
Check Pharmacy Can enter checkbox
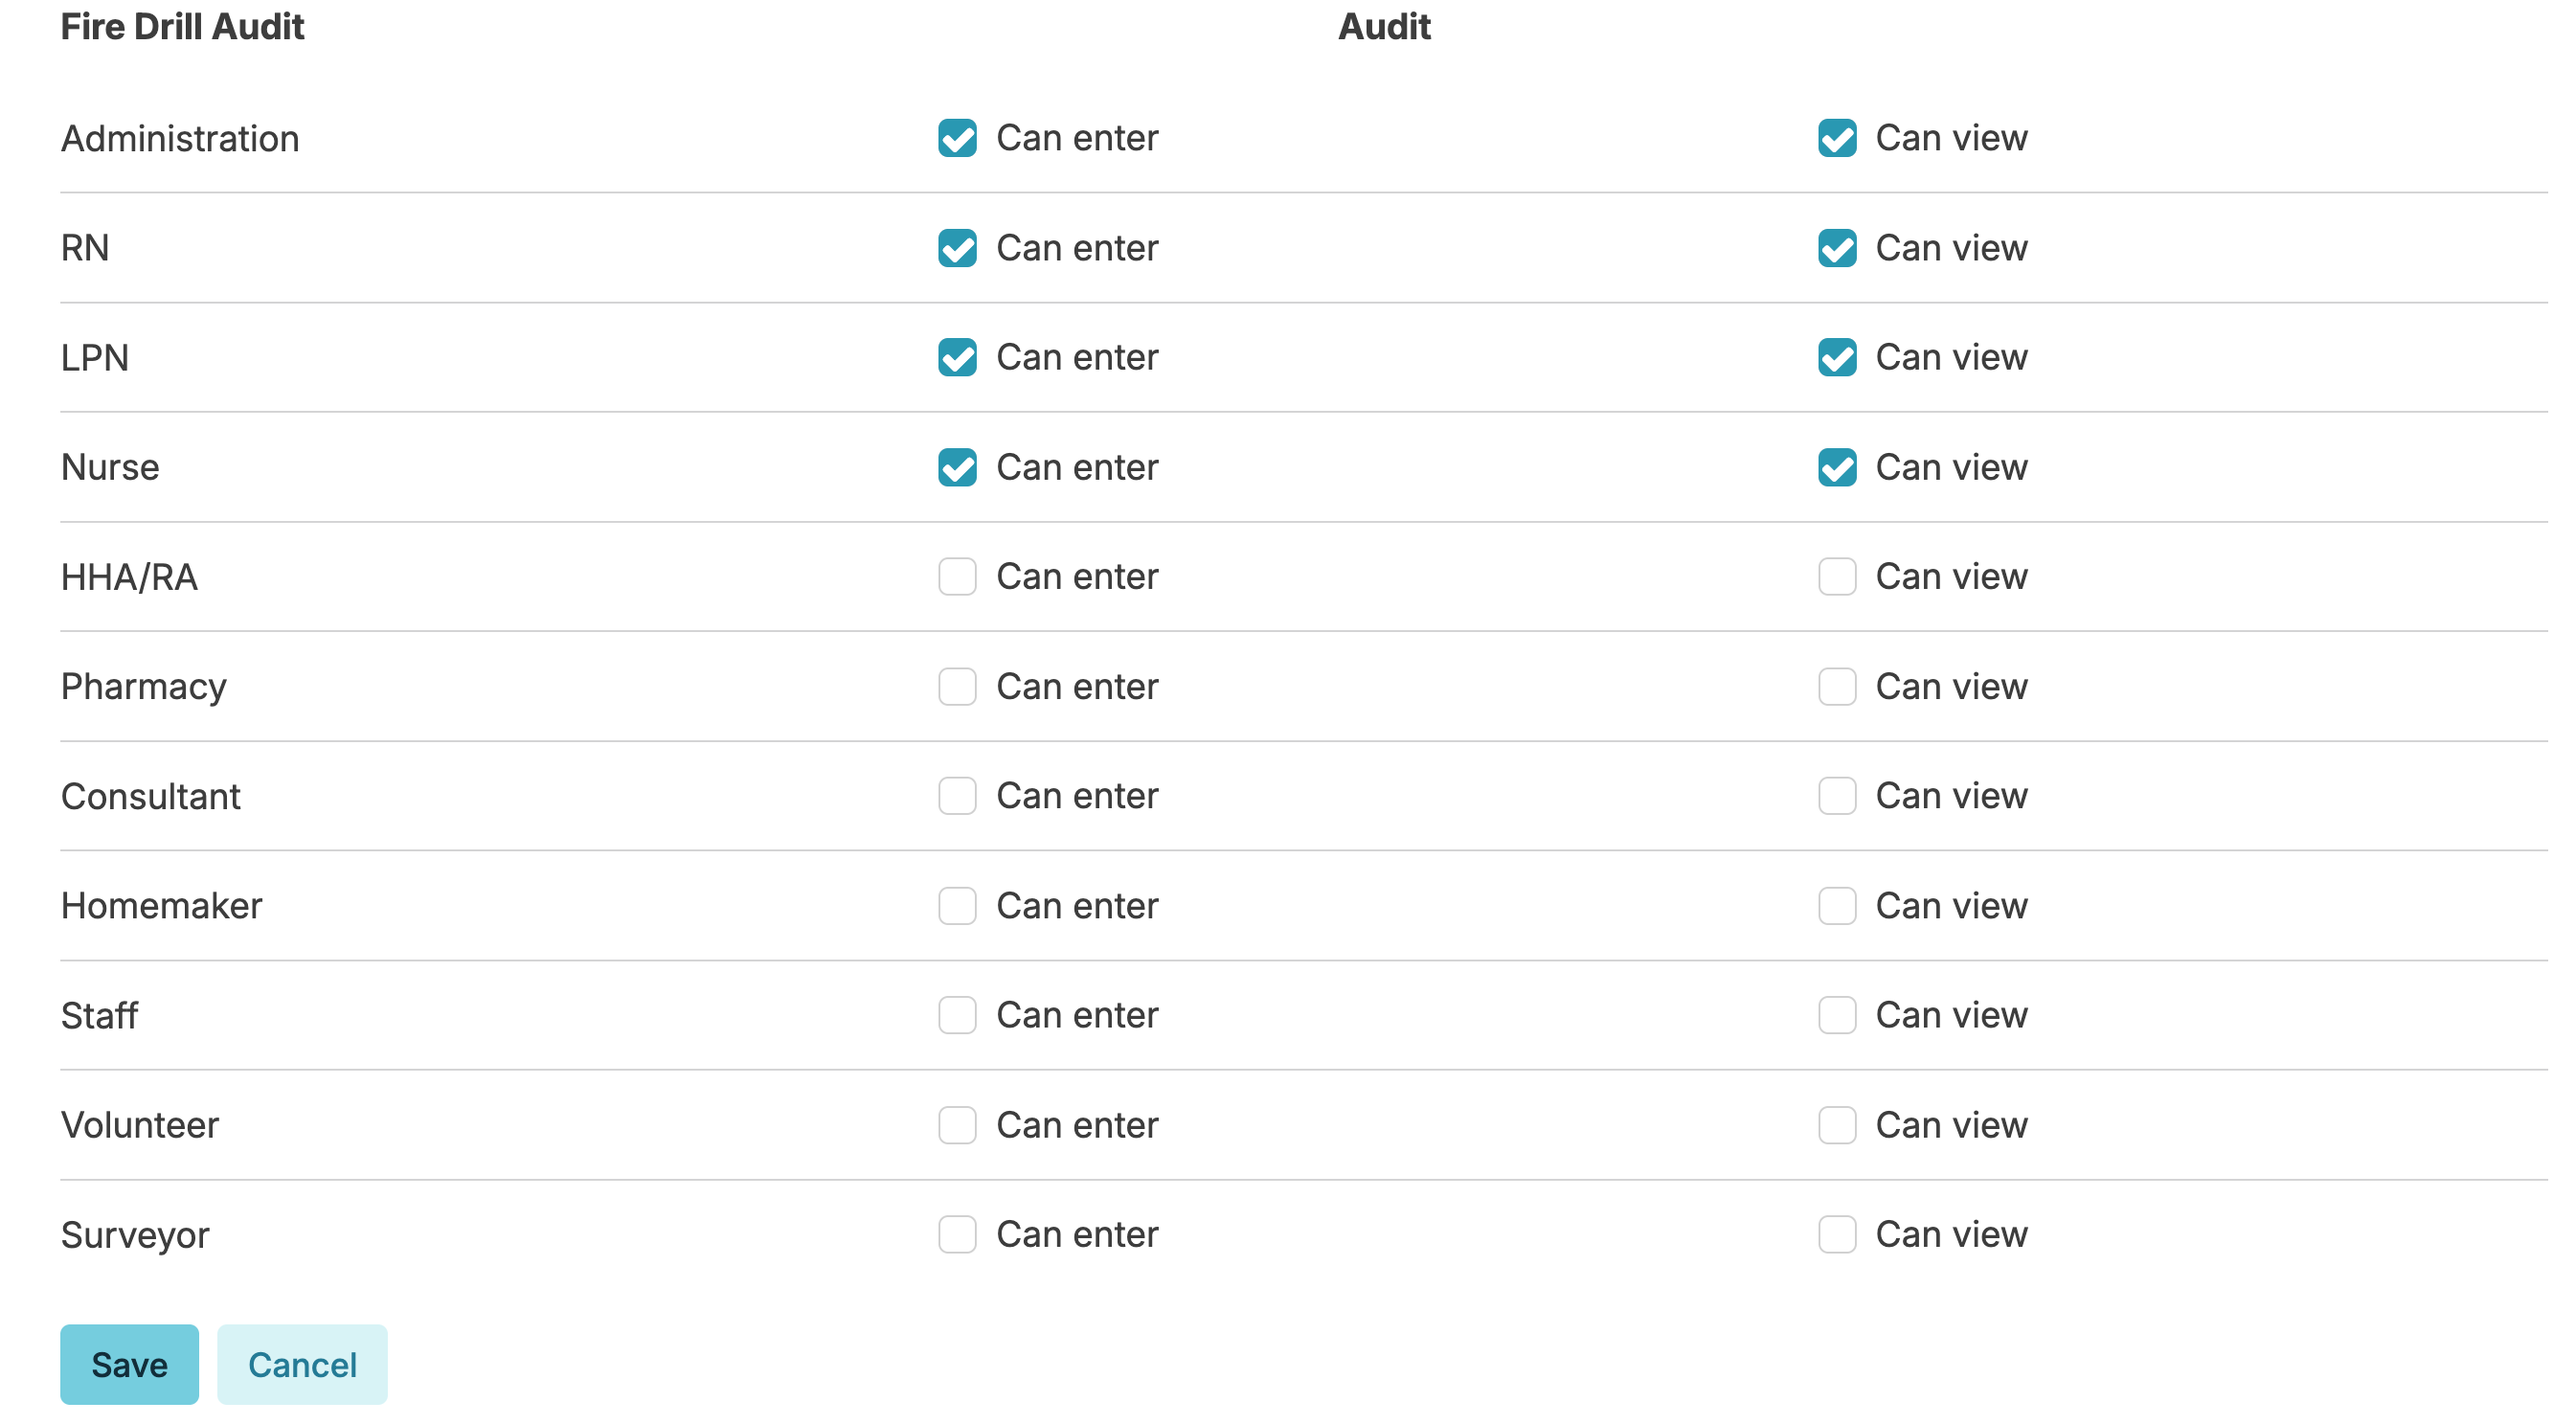pos(957,687)
